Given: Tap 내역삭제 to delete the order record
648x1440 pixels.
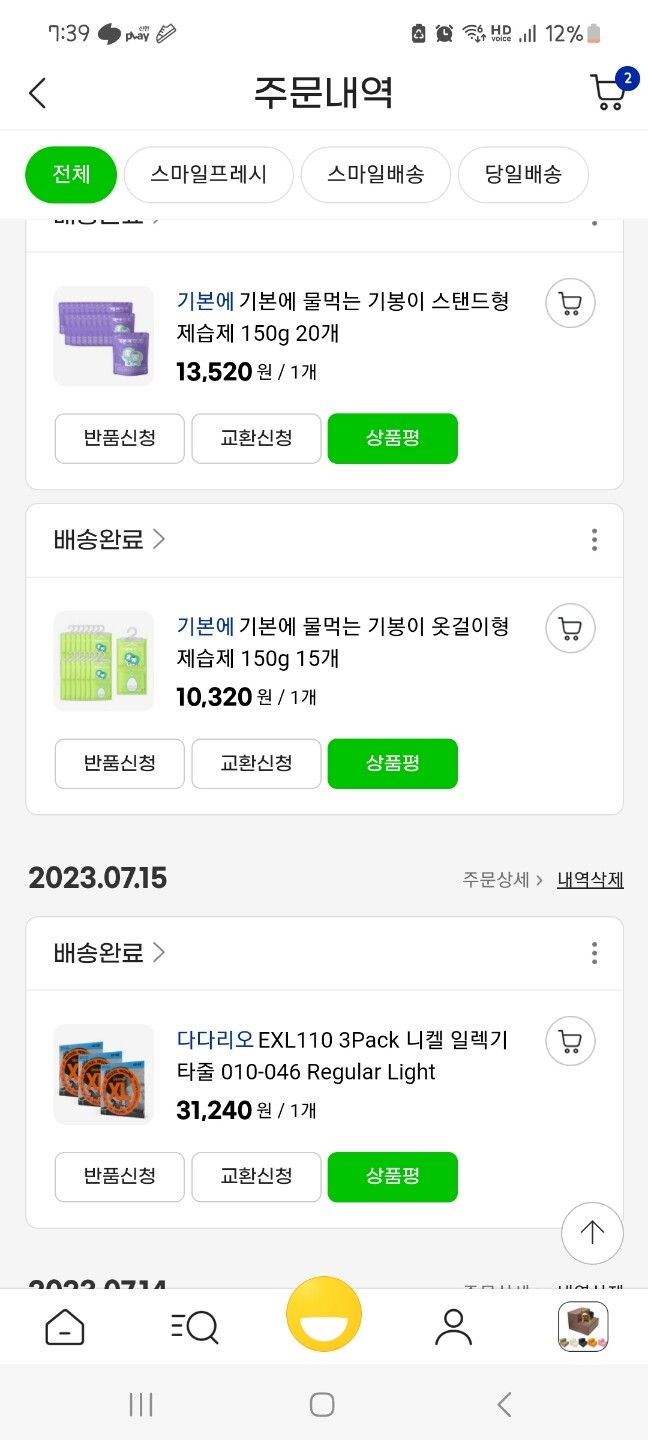Looking at the screenshot, I should 589,878.
